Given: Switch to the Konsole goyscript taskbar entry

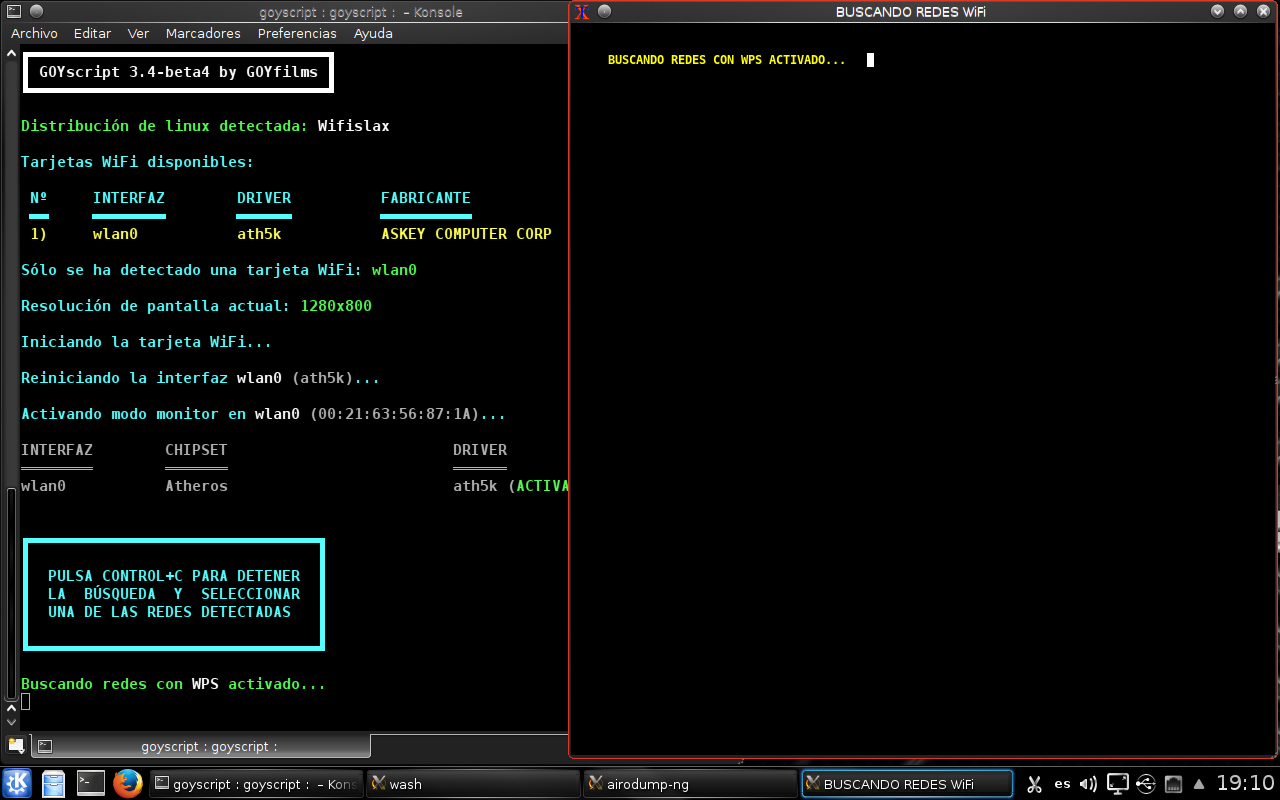Looking at the screenshot, I should pyautogui.click(x=255, y=784).
